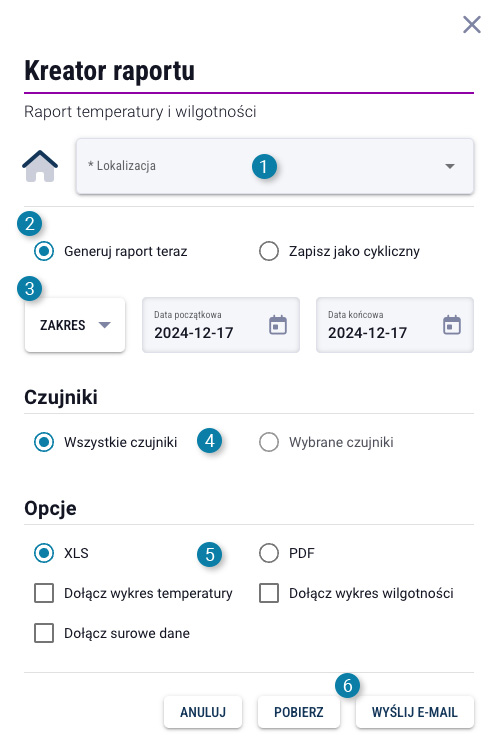Click the Data początkowa date field
The width and height of the screenshot is (498, 752).
221,325
